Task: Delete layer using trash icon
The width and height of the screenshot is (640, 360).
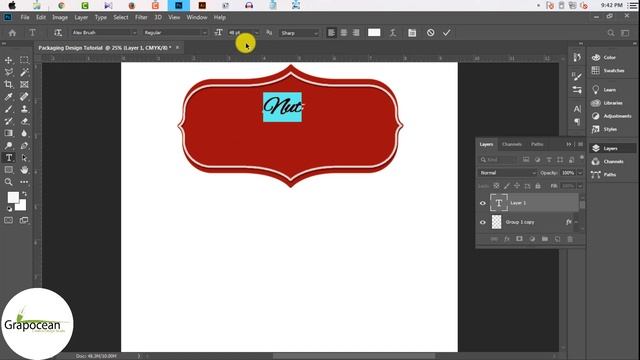Action: (x=570, y=239)
